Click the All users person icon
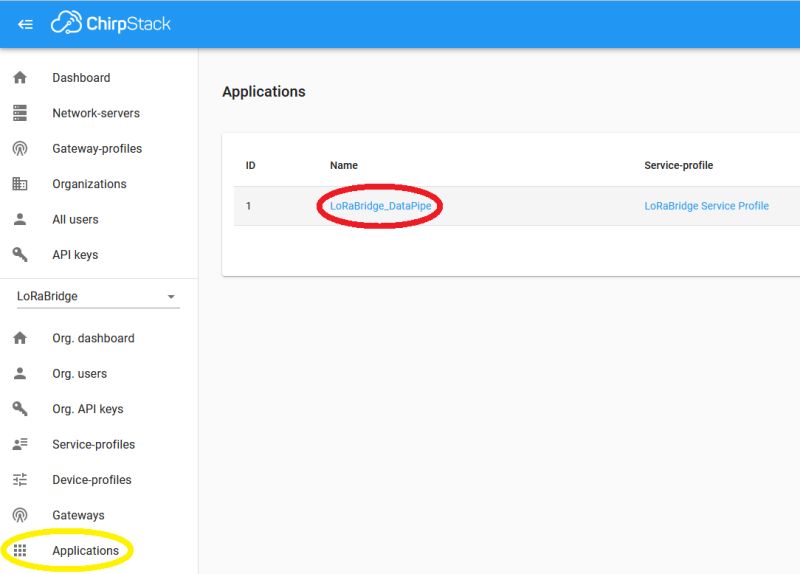Viewport: 800px width, 574px height. coord(20,219)
